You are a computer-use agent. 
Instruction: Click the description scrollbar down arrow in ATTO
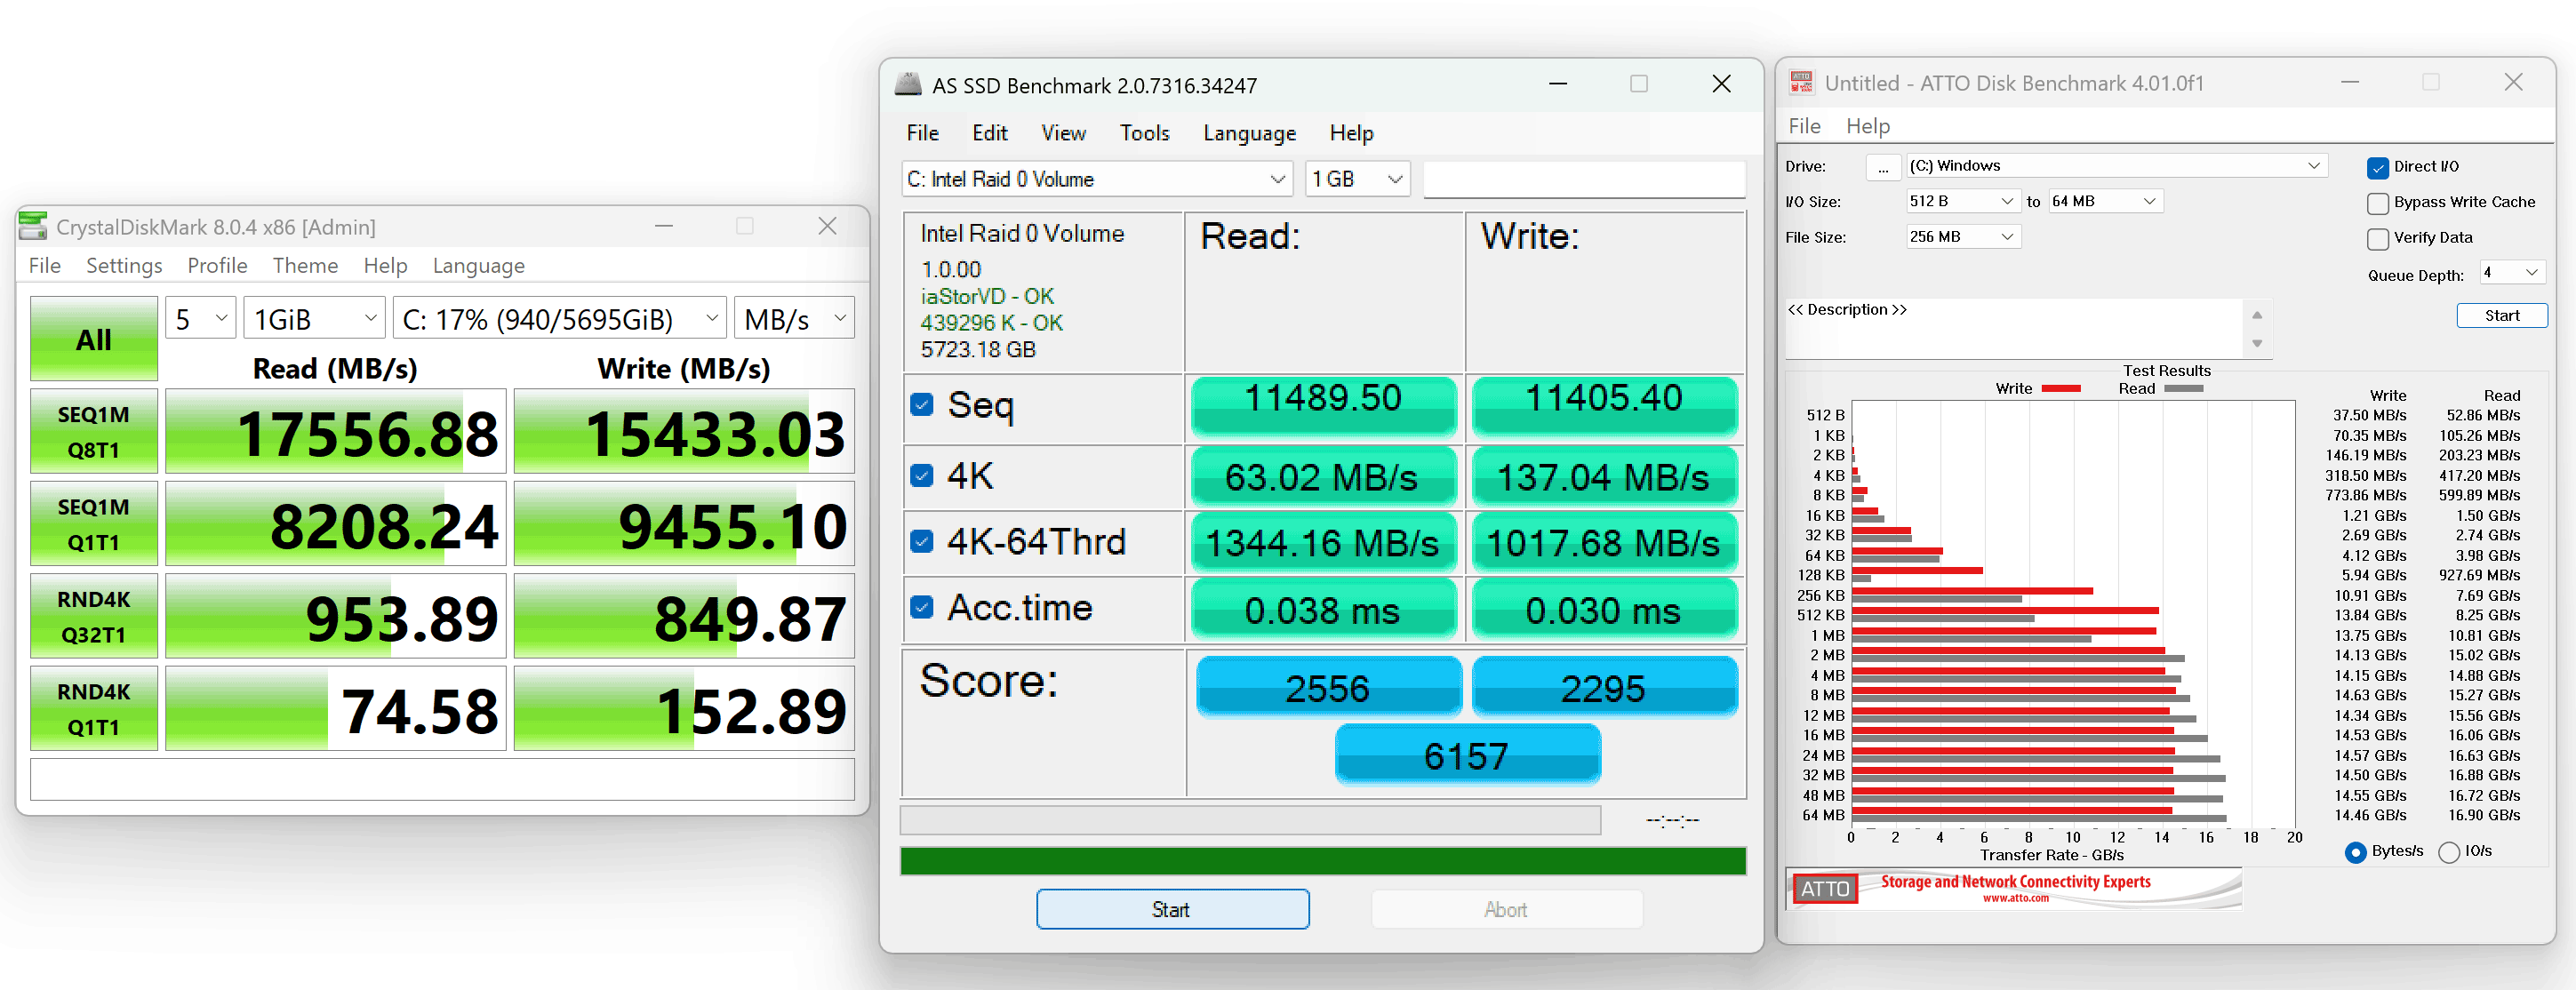pos(2256,343)
